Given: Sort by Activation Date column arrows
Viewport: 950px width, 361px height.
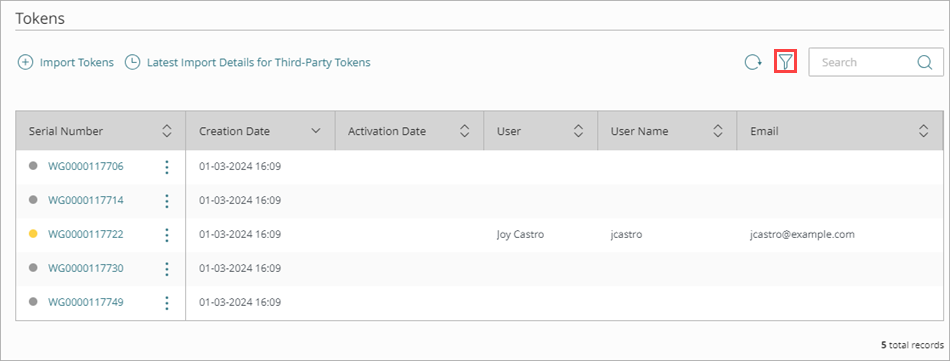Looking at the screenshot, I should (465, 131).
